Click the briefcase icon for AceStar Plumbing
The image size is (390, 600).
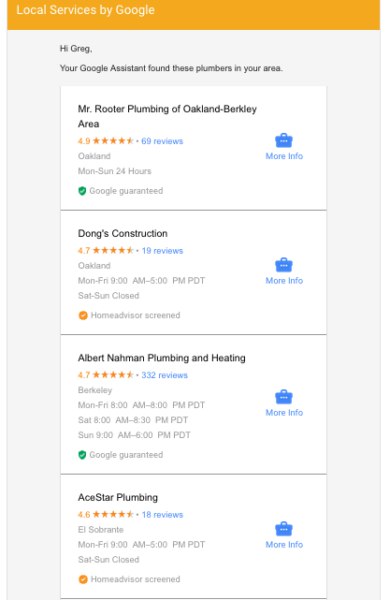[x=284, y=529]
